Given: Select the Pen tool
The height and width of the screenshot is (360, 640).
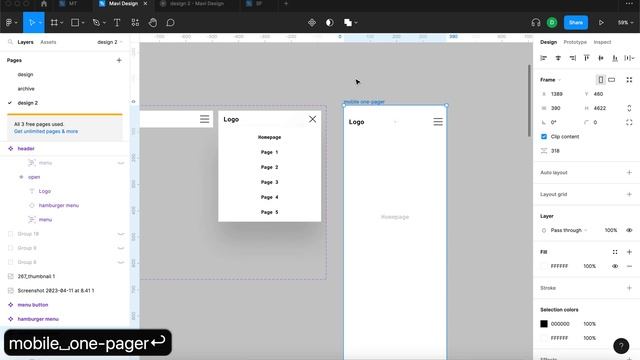Looking at the screenshot, I should pyautogui.click(x=96, y=23).
